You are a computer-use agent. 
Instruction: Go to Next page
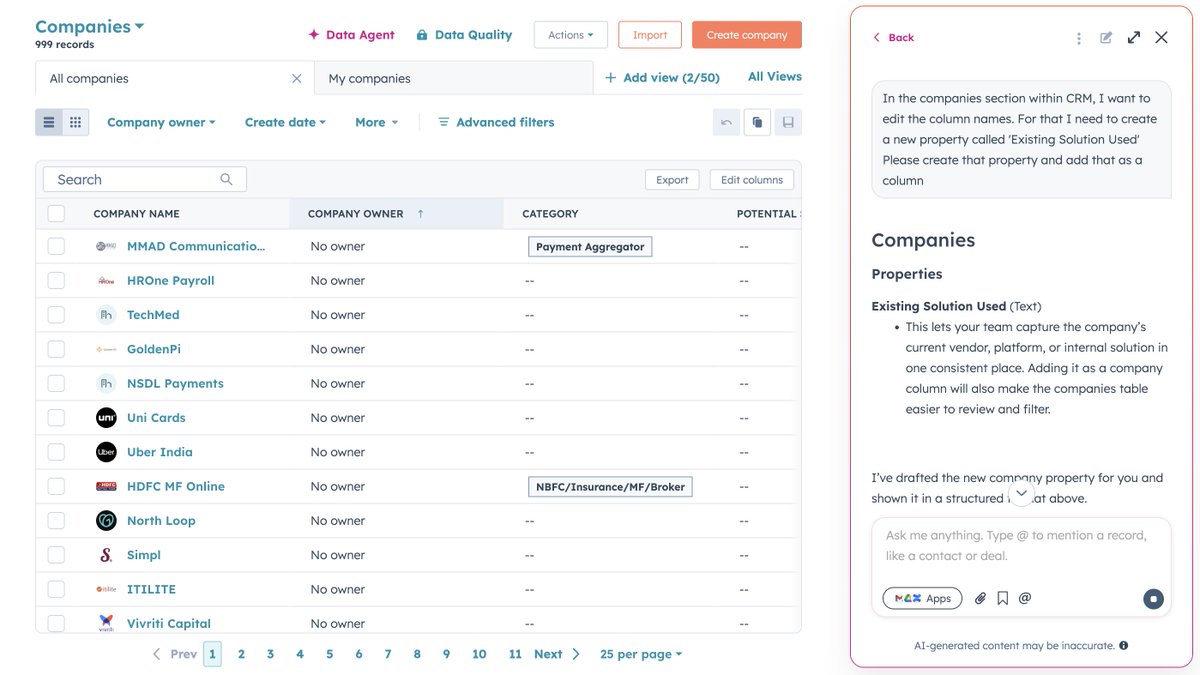[557, 654]
